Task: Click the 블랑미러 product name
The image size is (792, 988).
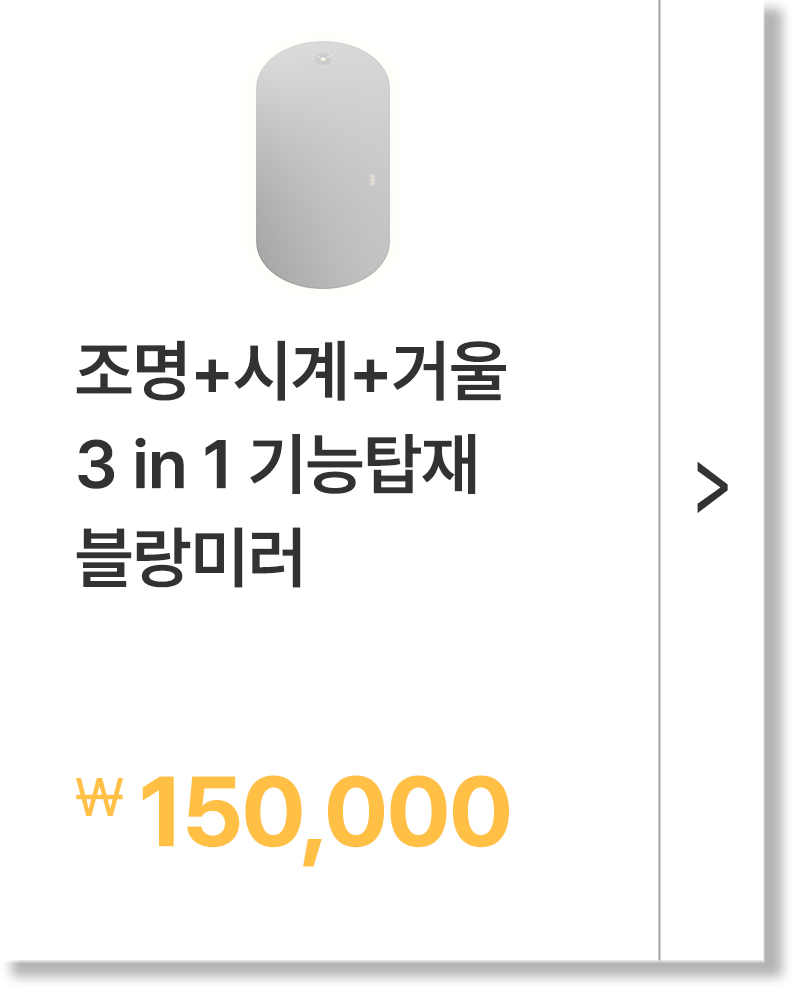Action: click(x=189, y=557)
